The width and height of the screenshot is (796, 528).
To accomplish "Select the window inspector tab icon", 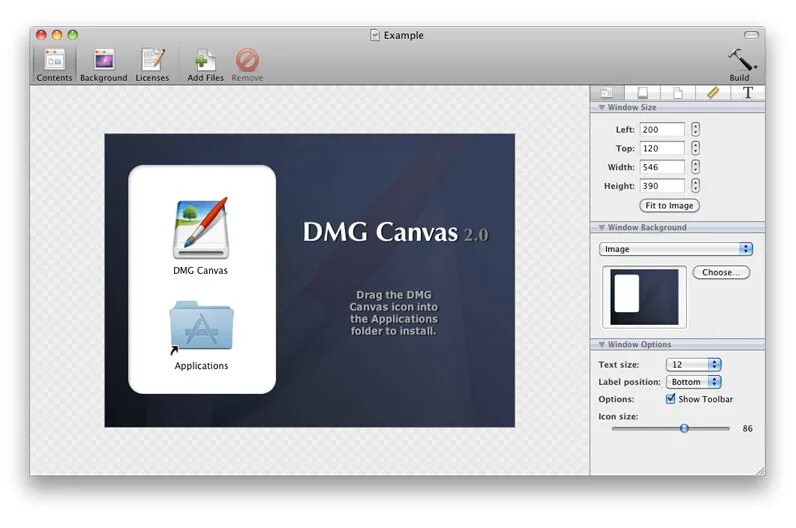I will tap(607, 93).
